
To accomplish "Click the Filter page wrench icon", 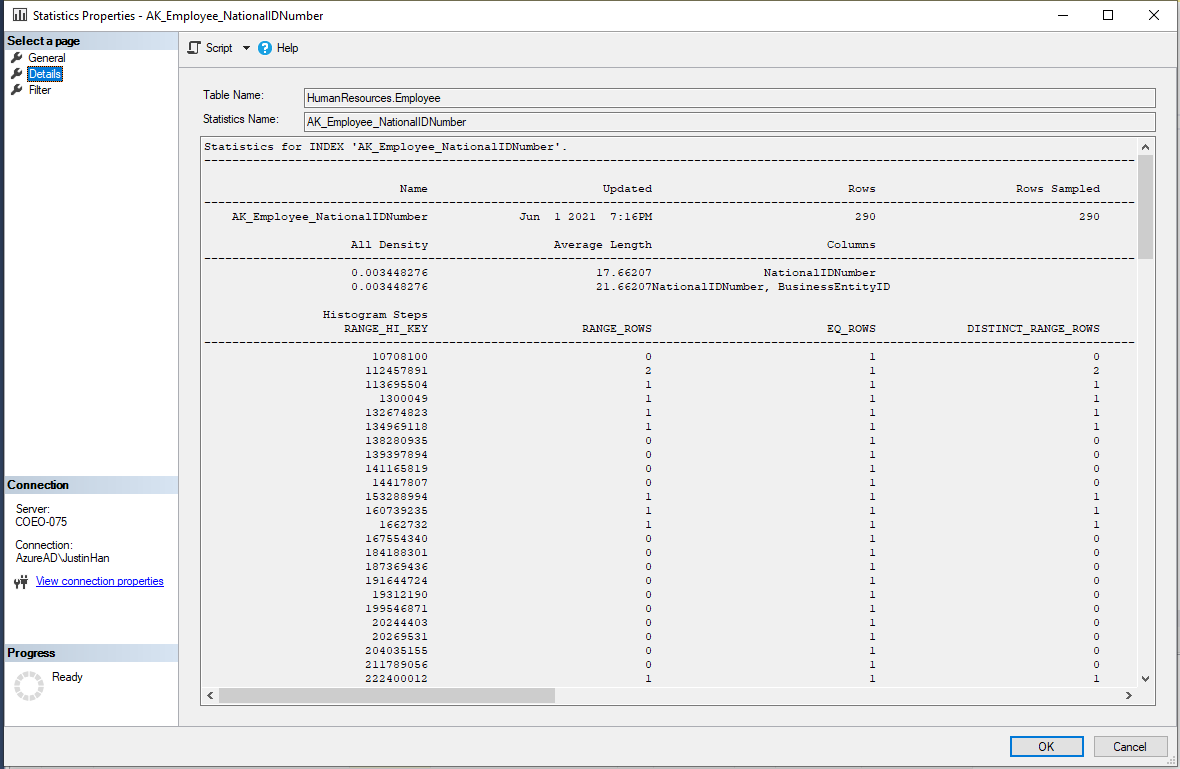I will (17, 90).
